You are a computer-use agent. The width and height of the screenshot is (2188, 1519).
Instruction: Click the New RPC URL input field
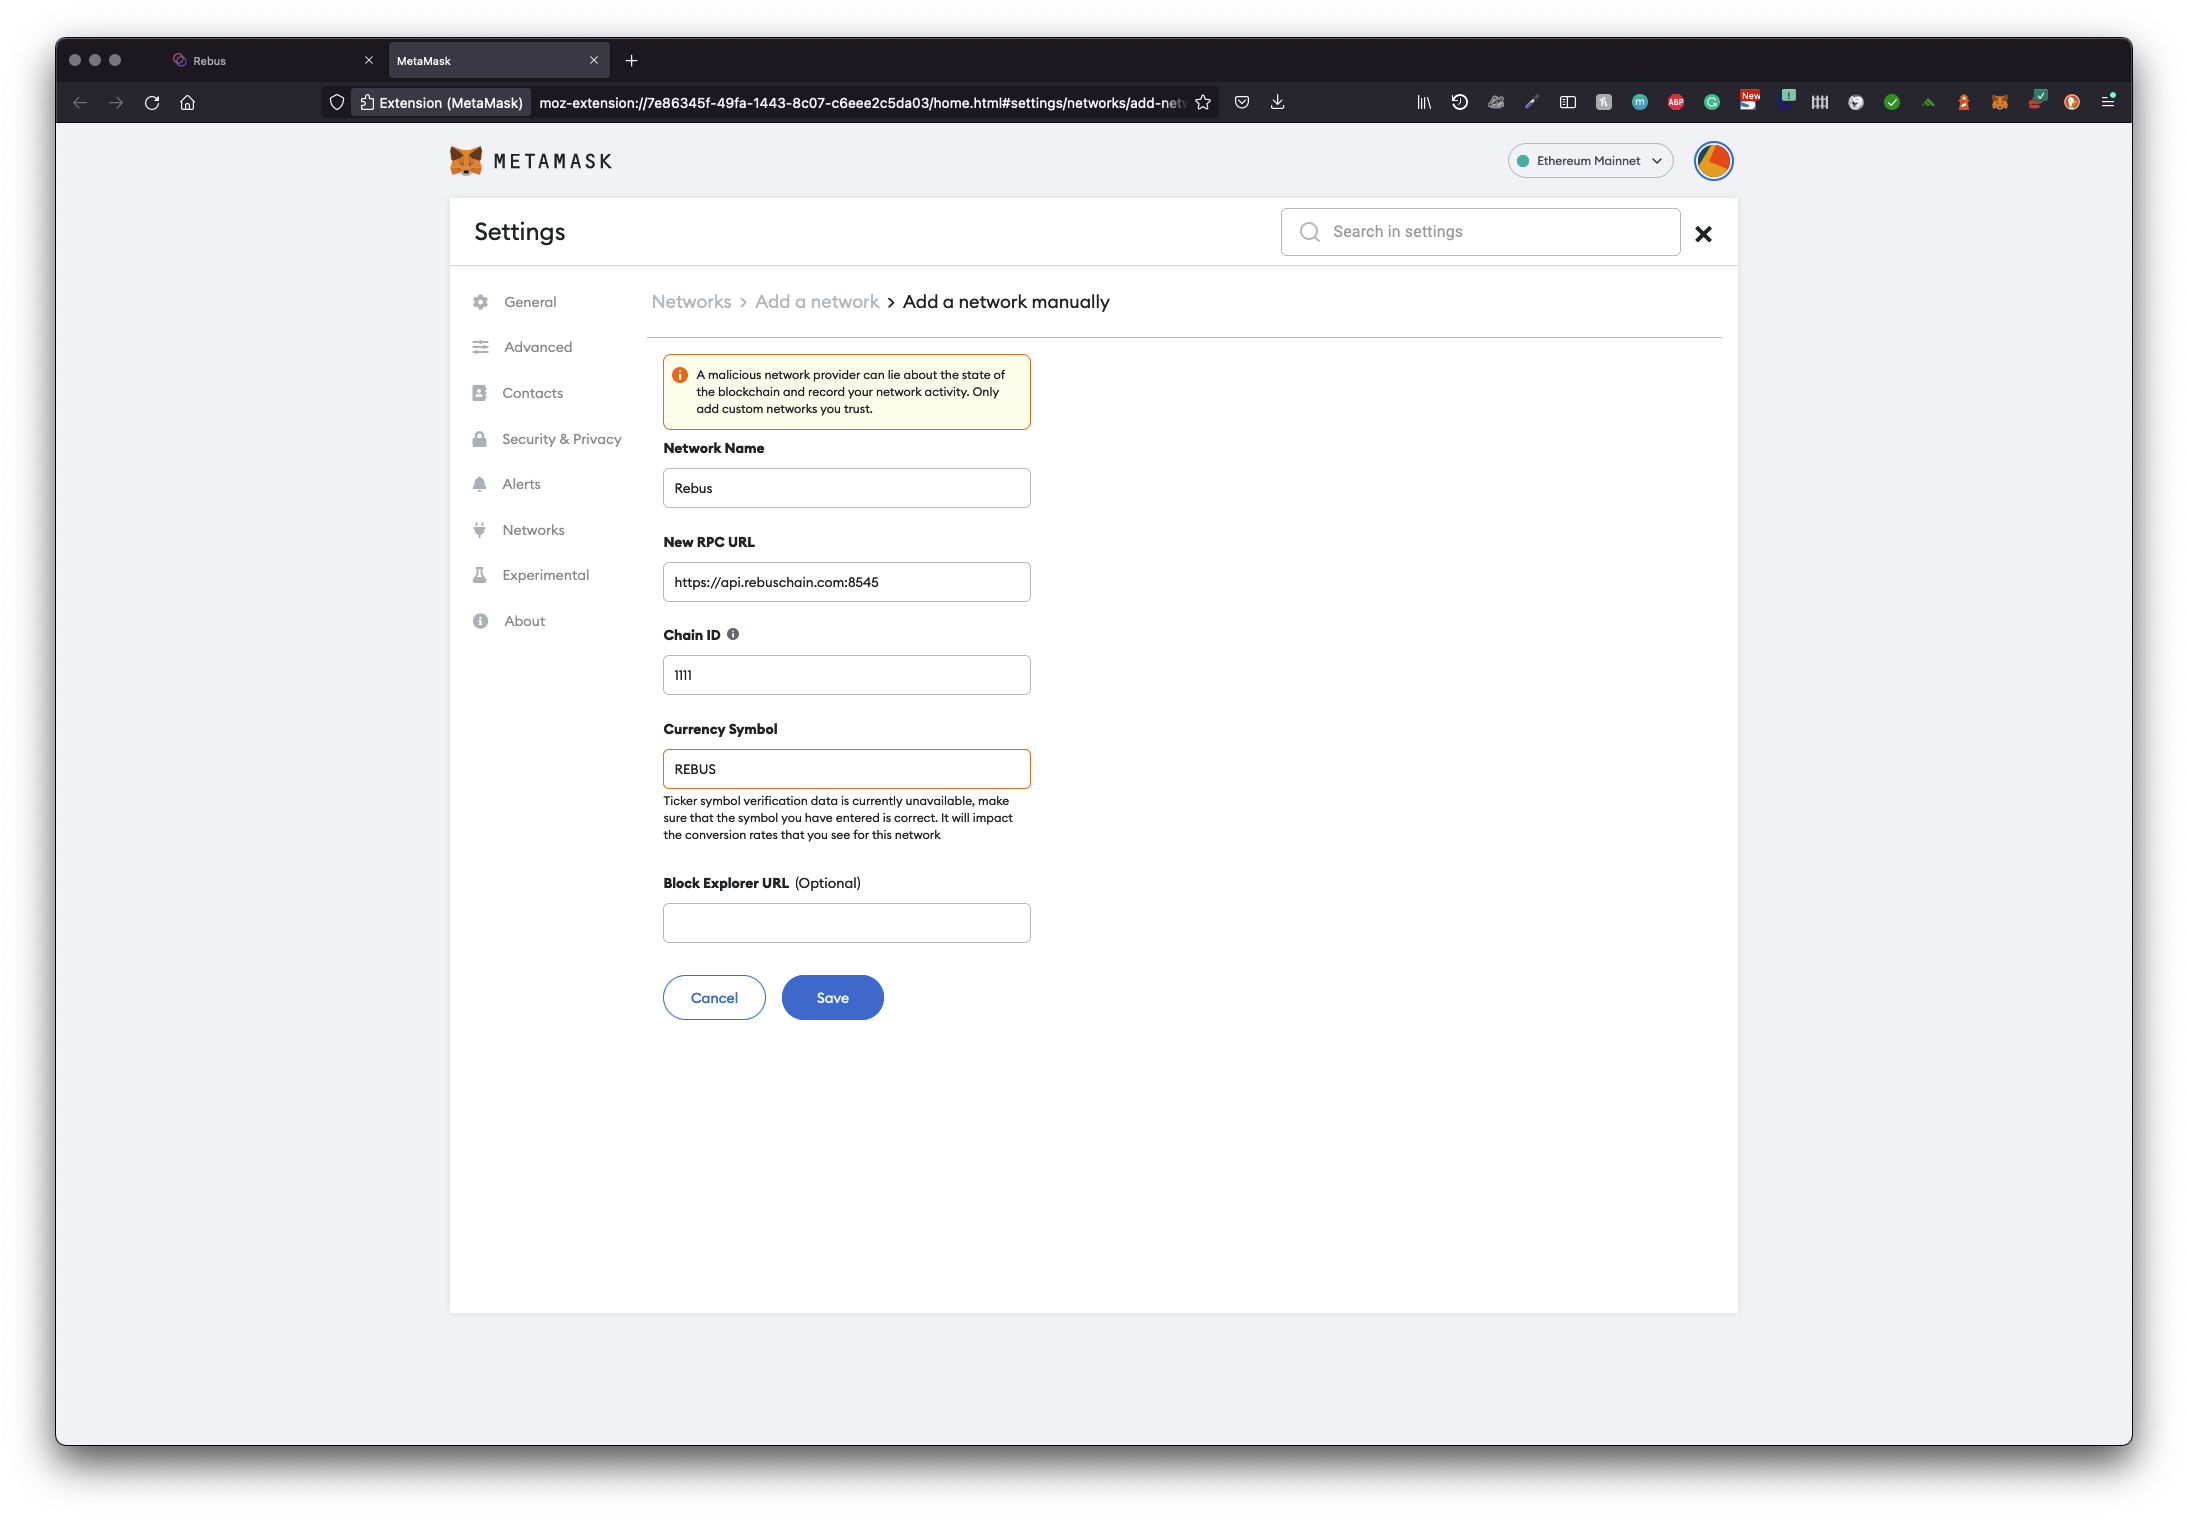point(846,582)
